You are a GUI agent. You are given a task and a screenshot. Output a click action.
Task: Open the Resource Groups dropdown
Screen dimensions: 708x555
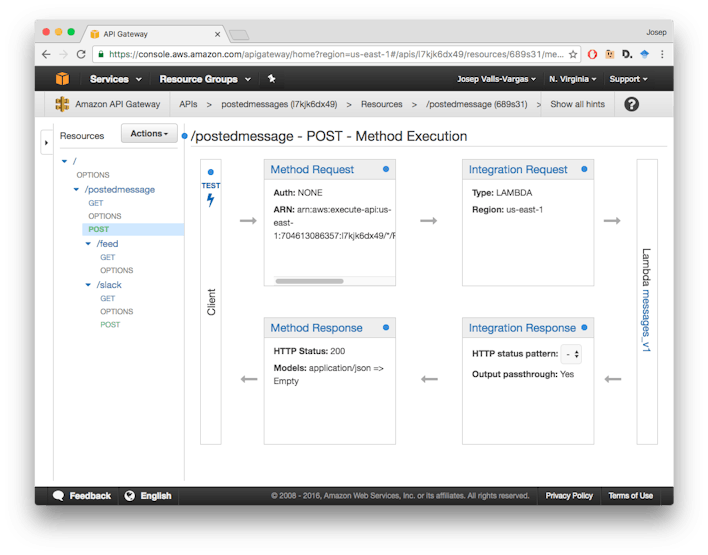pos(205,79)
